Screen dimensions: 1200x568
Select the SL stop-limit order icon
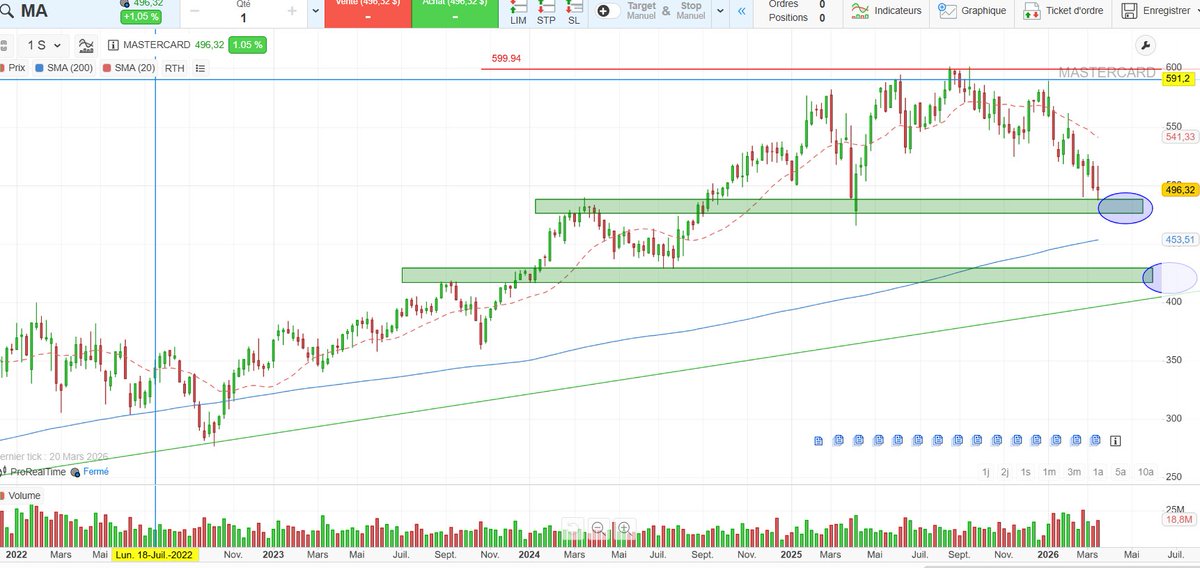pos(573,13)
